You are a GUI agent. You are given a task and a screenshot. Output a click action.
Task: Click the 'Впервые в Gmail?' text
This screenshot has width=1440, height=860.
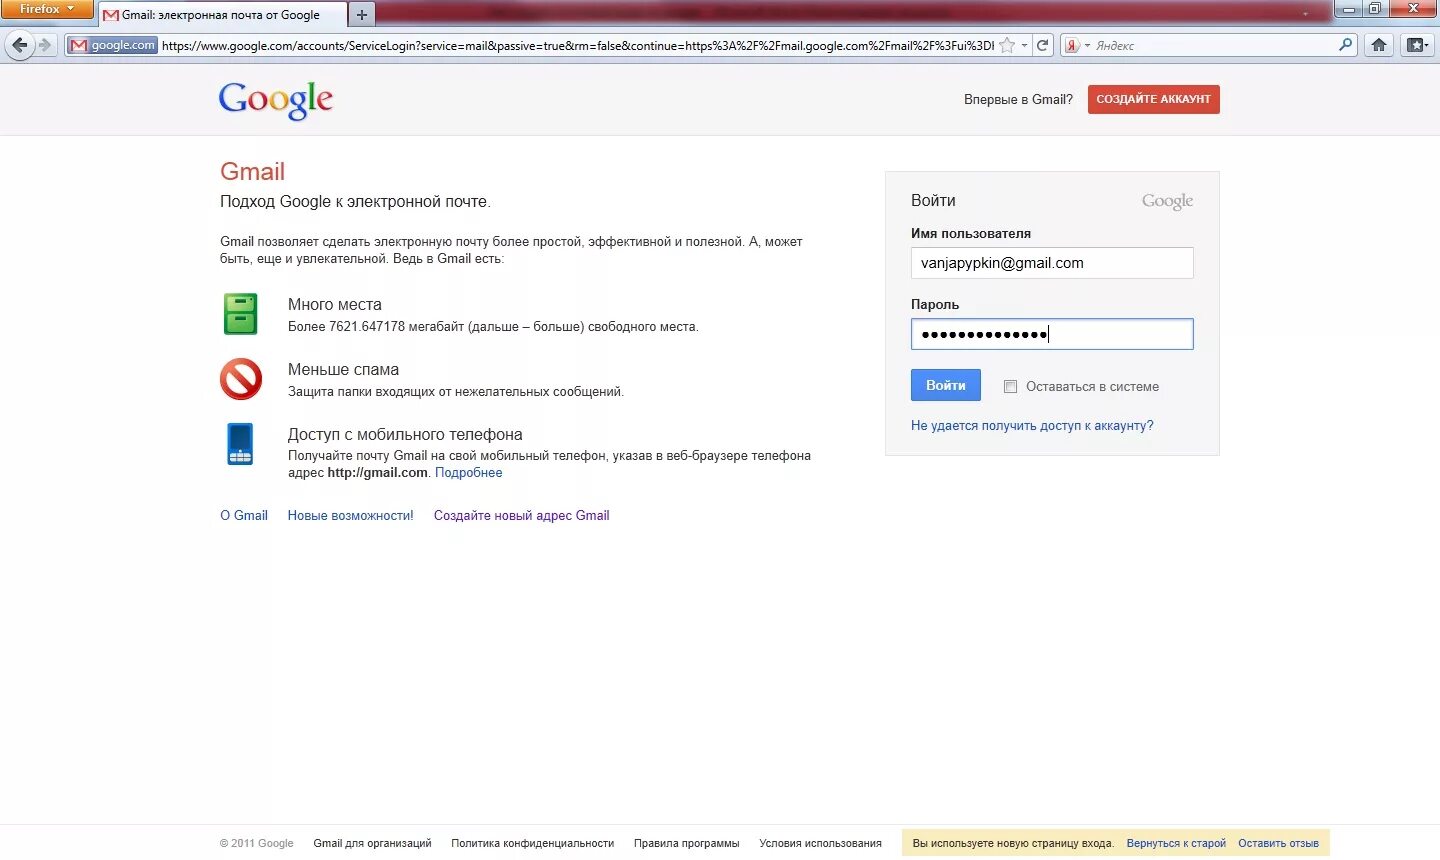(x=1018, y=99)
